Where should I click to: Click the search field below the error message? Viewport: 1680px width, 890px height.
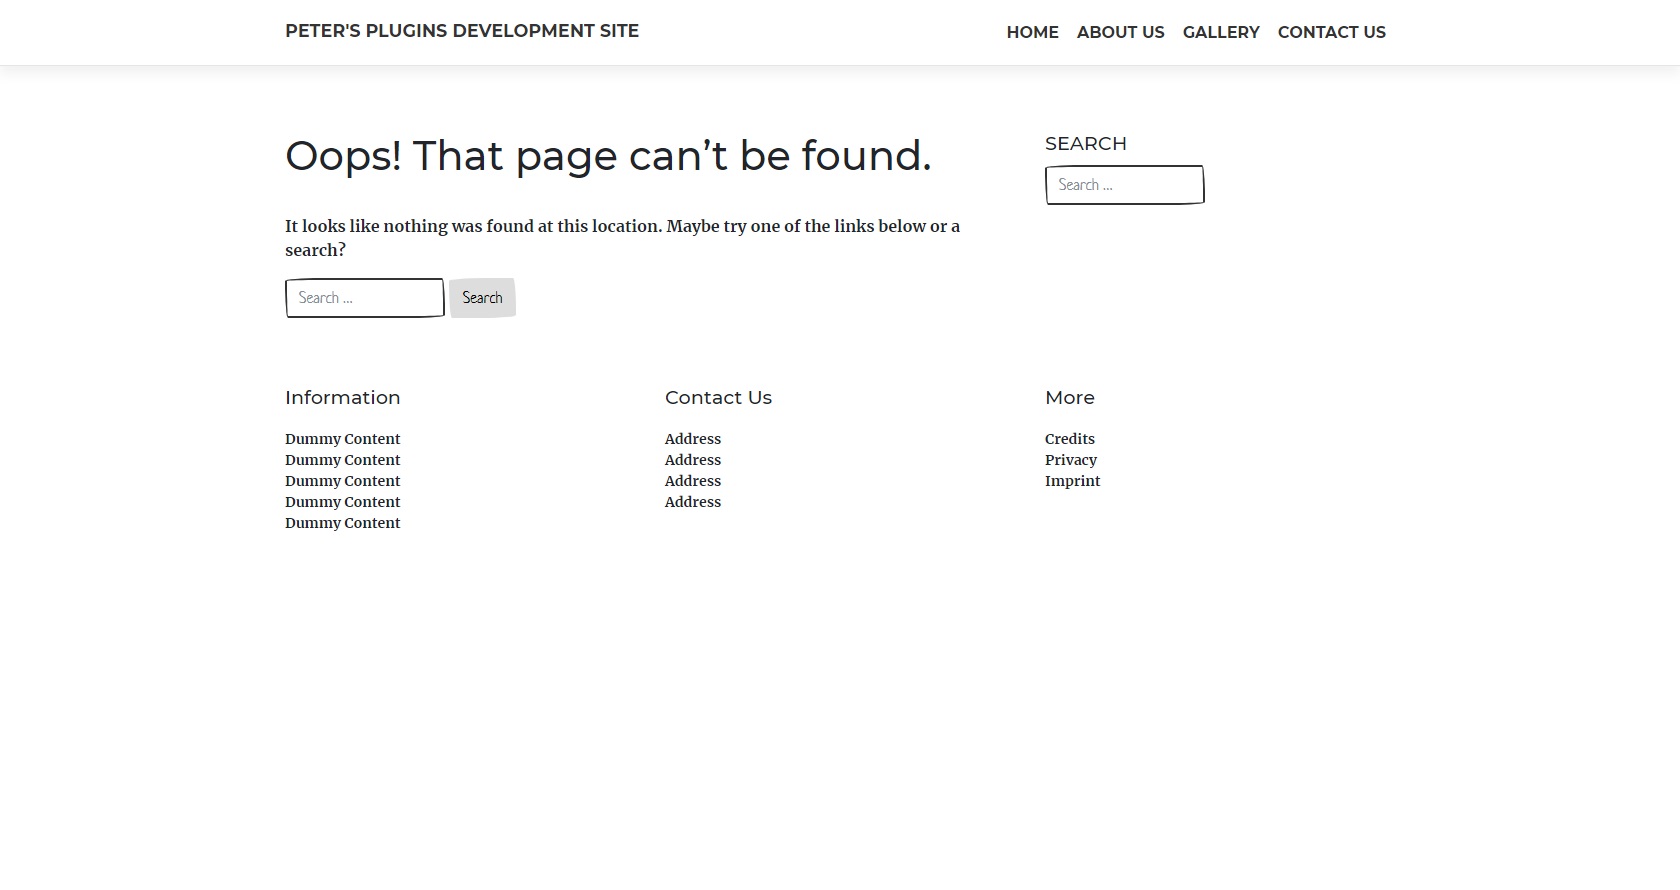(x=364, y=298)
